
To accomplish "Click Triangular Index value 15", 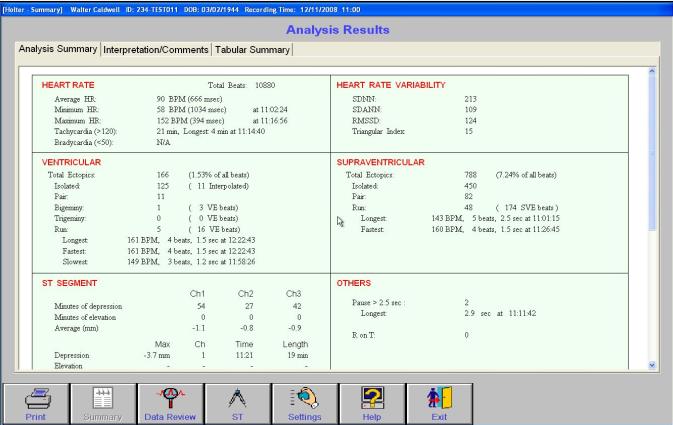I will pyautogui.click(x=468, y=131).
